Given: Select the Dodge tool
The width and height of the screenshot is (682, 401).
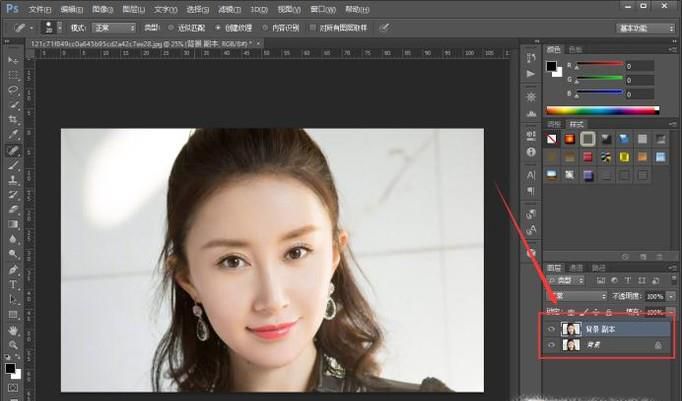Looking at the screenshot, I should [x=13, y=254].
